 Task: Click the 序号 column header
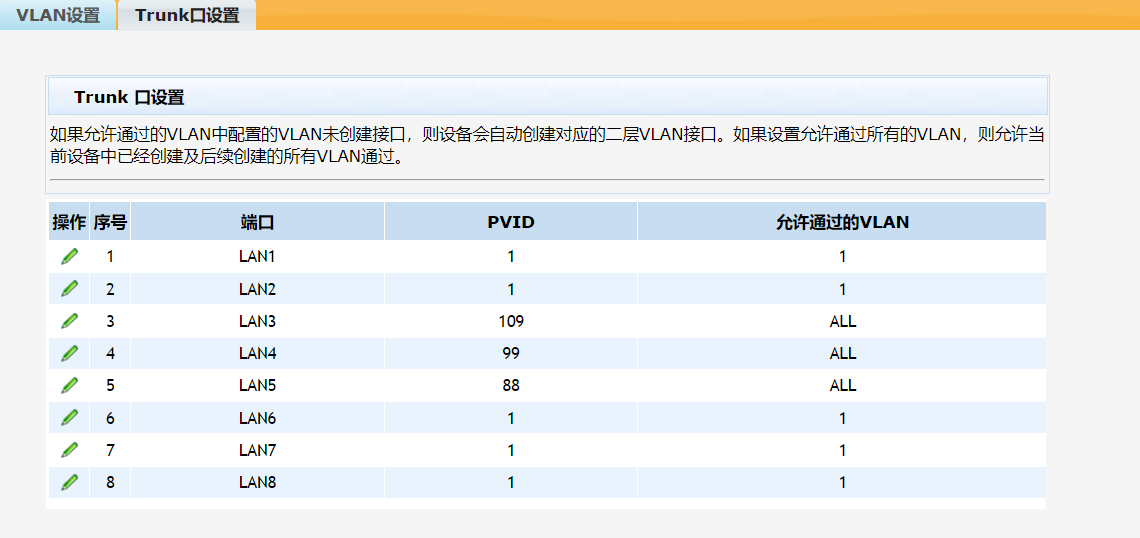point(110,222)
